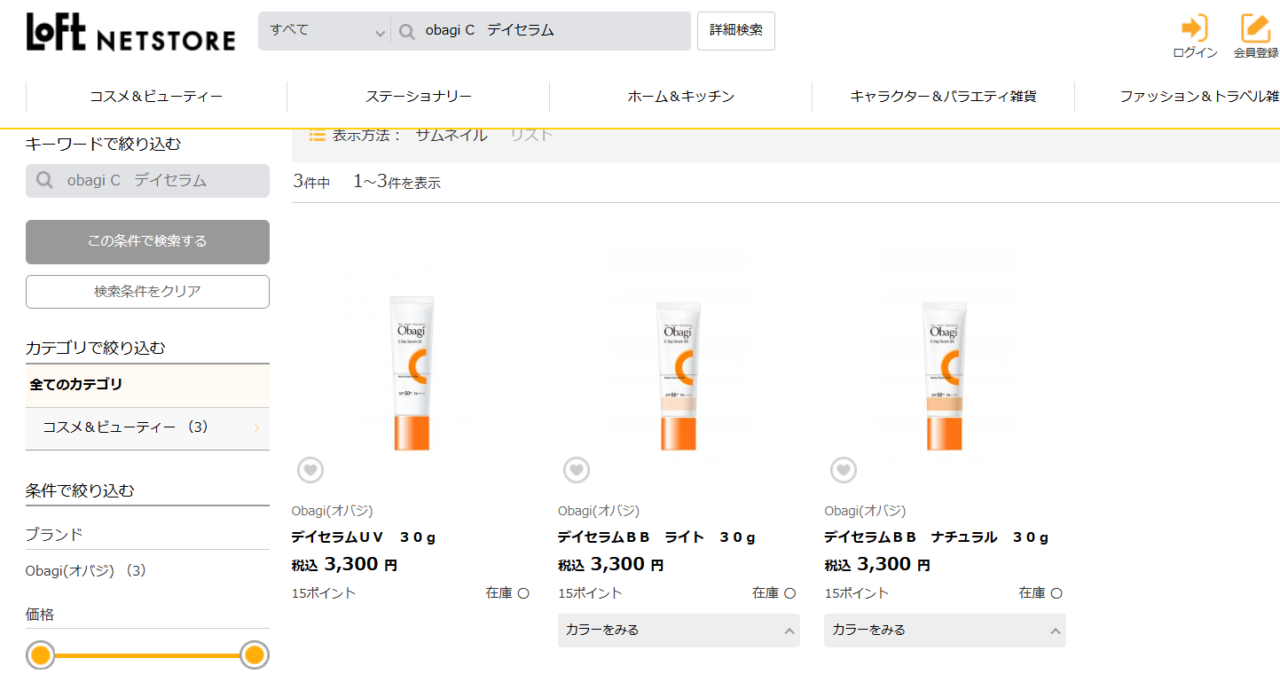This screenshot has width=1280, height=674.
Task: Click the magnifier icon in the top search bar
Action: [x=407, y=31]
